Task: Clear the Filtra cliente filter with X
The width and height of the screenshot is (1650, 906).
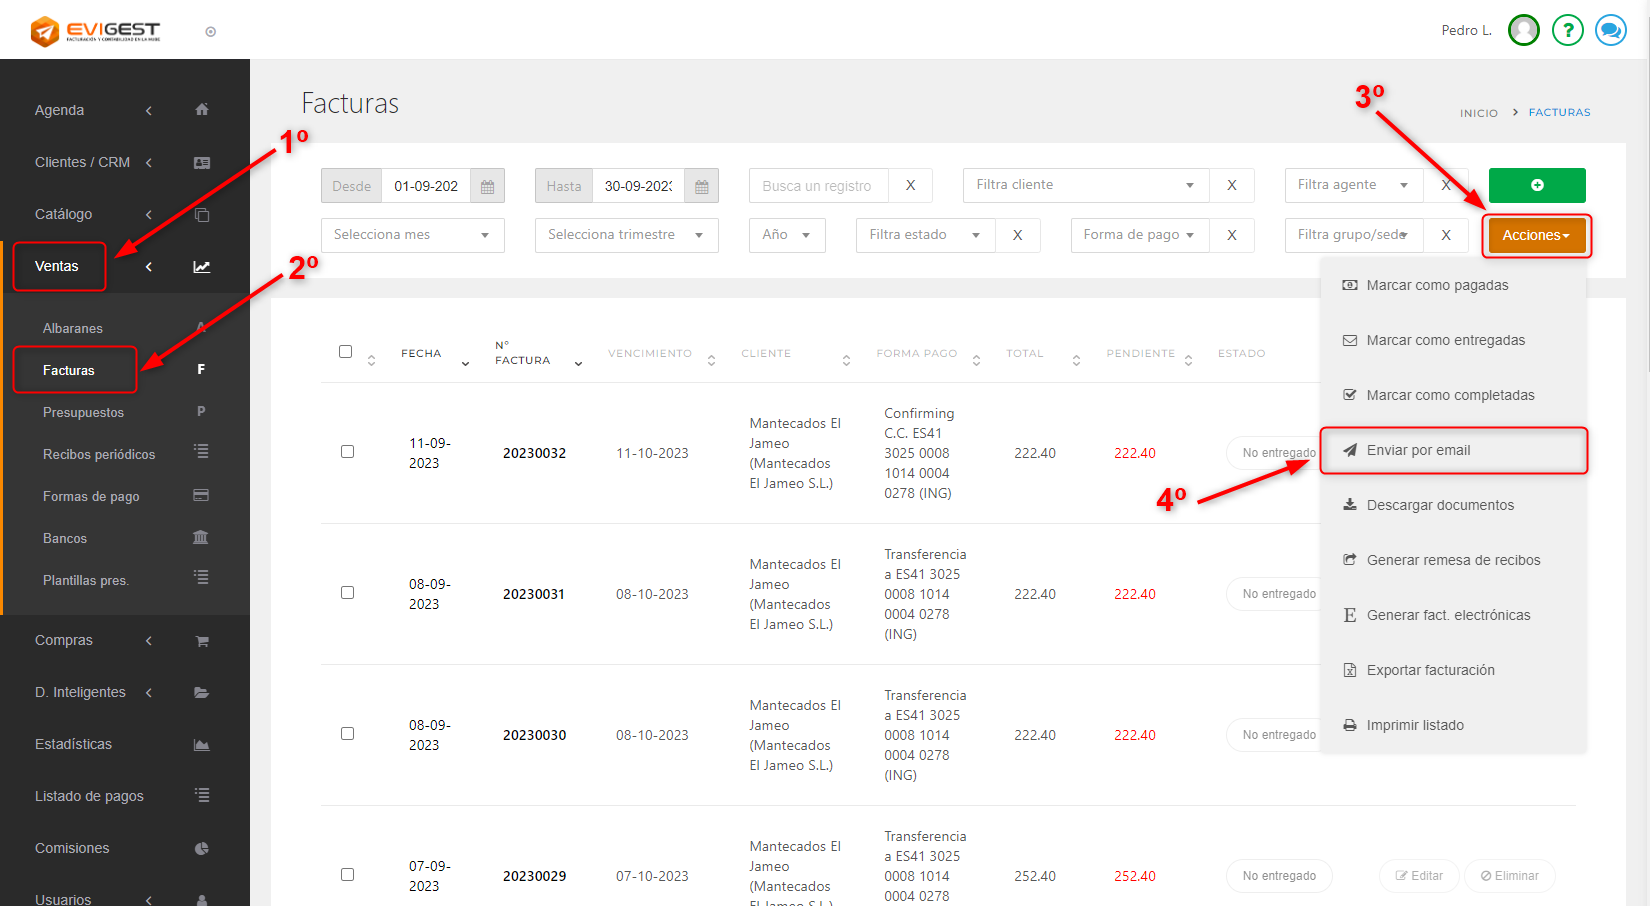Action: pos(1232,185)
